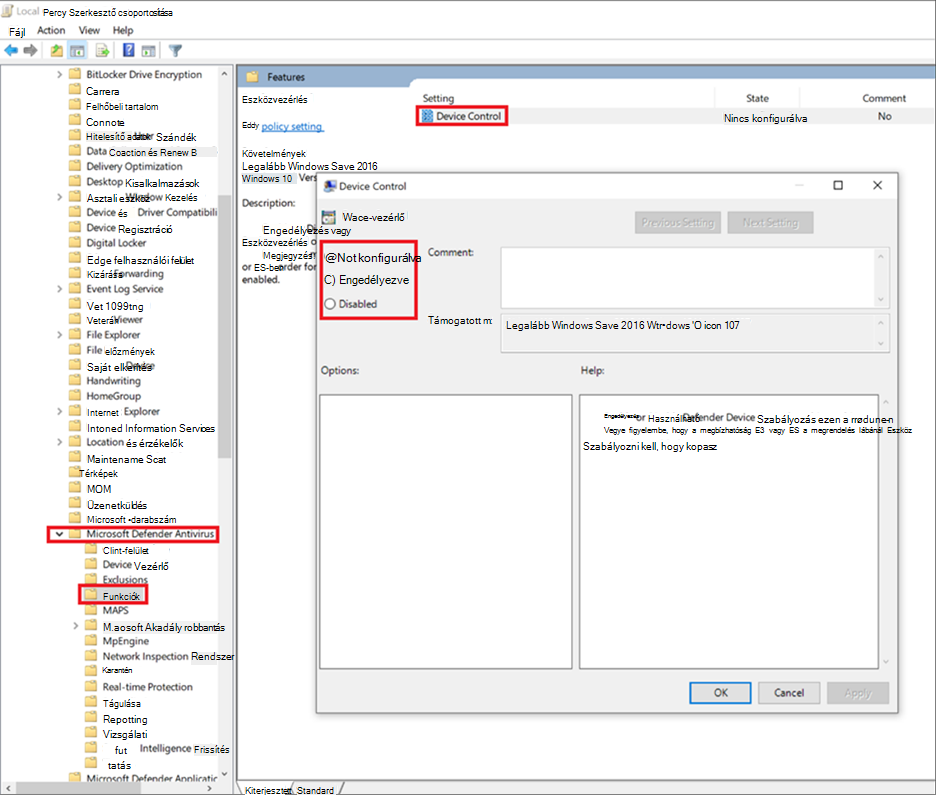
Task: Select the Karantén tree item
Action: pyautogui.click(x=117, y=670)
